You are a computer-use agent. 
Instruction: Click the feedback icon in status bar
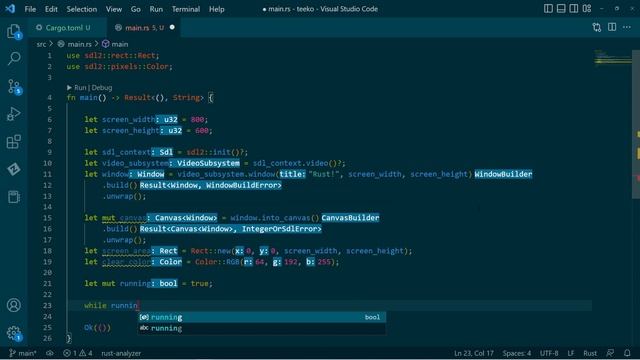point(610,353)
